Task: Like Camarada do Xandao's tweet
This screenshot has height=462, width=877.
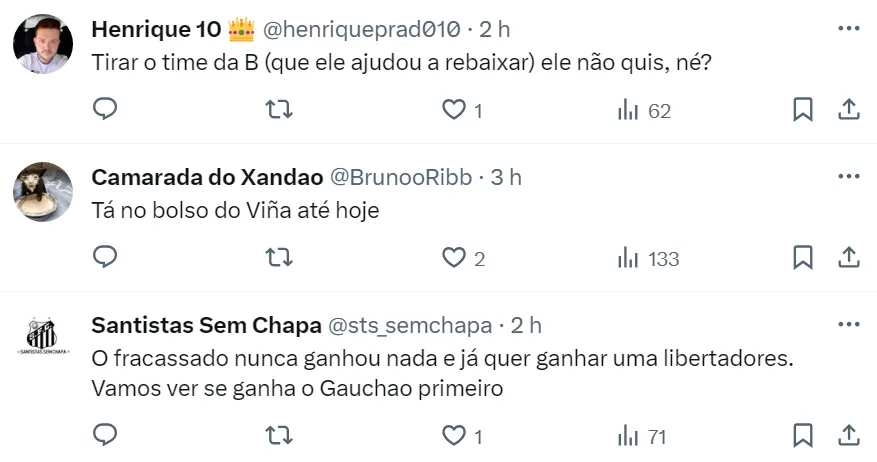Action: coord(454,258)
